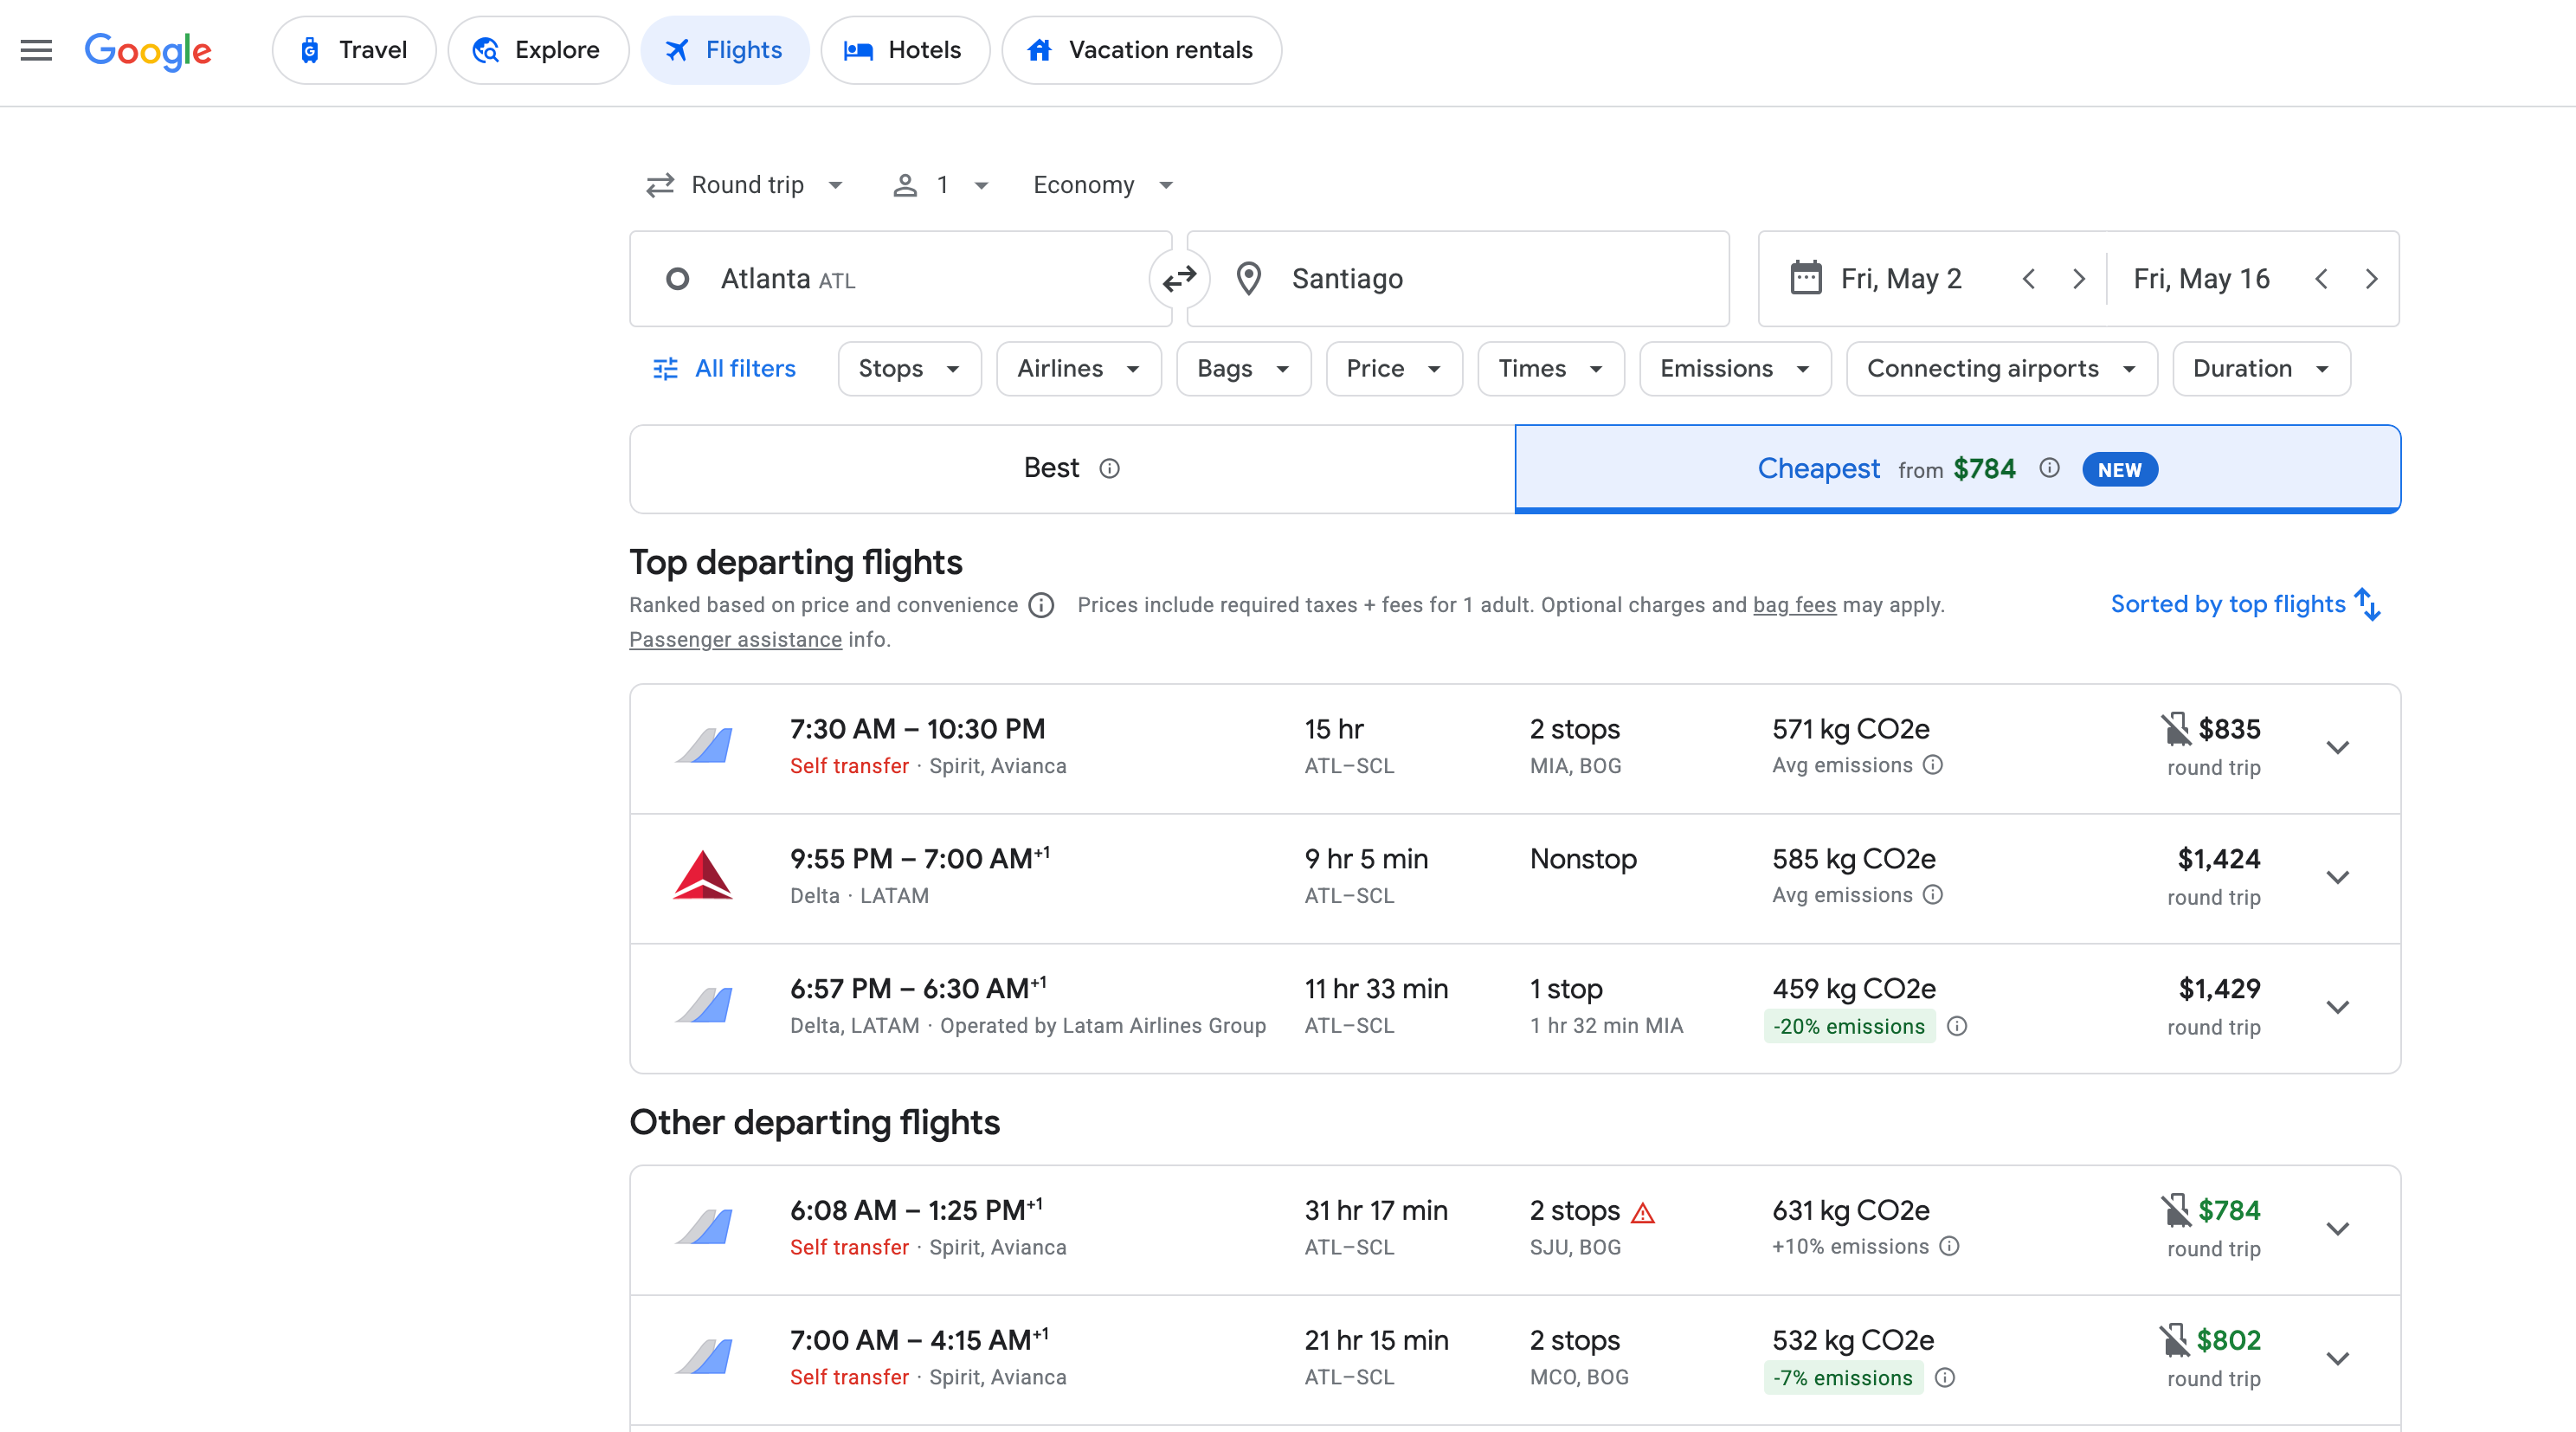
Task: Click the $1,429 round trip price
Action: coord(2219,989)
